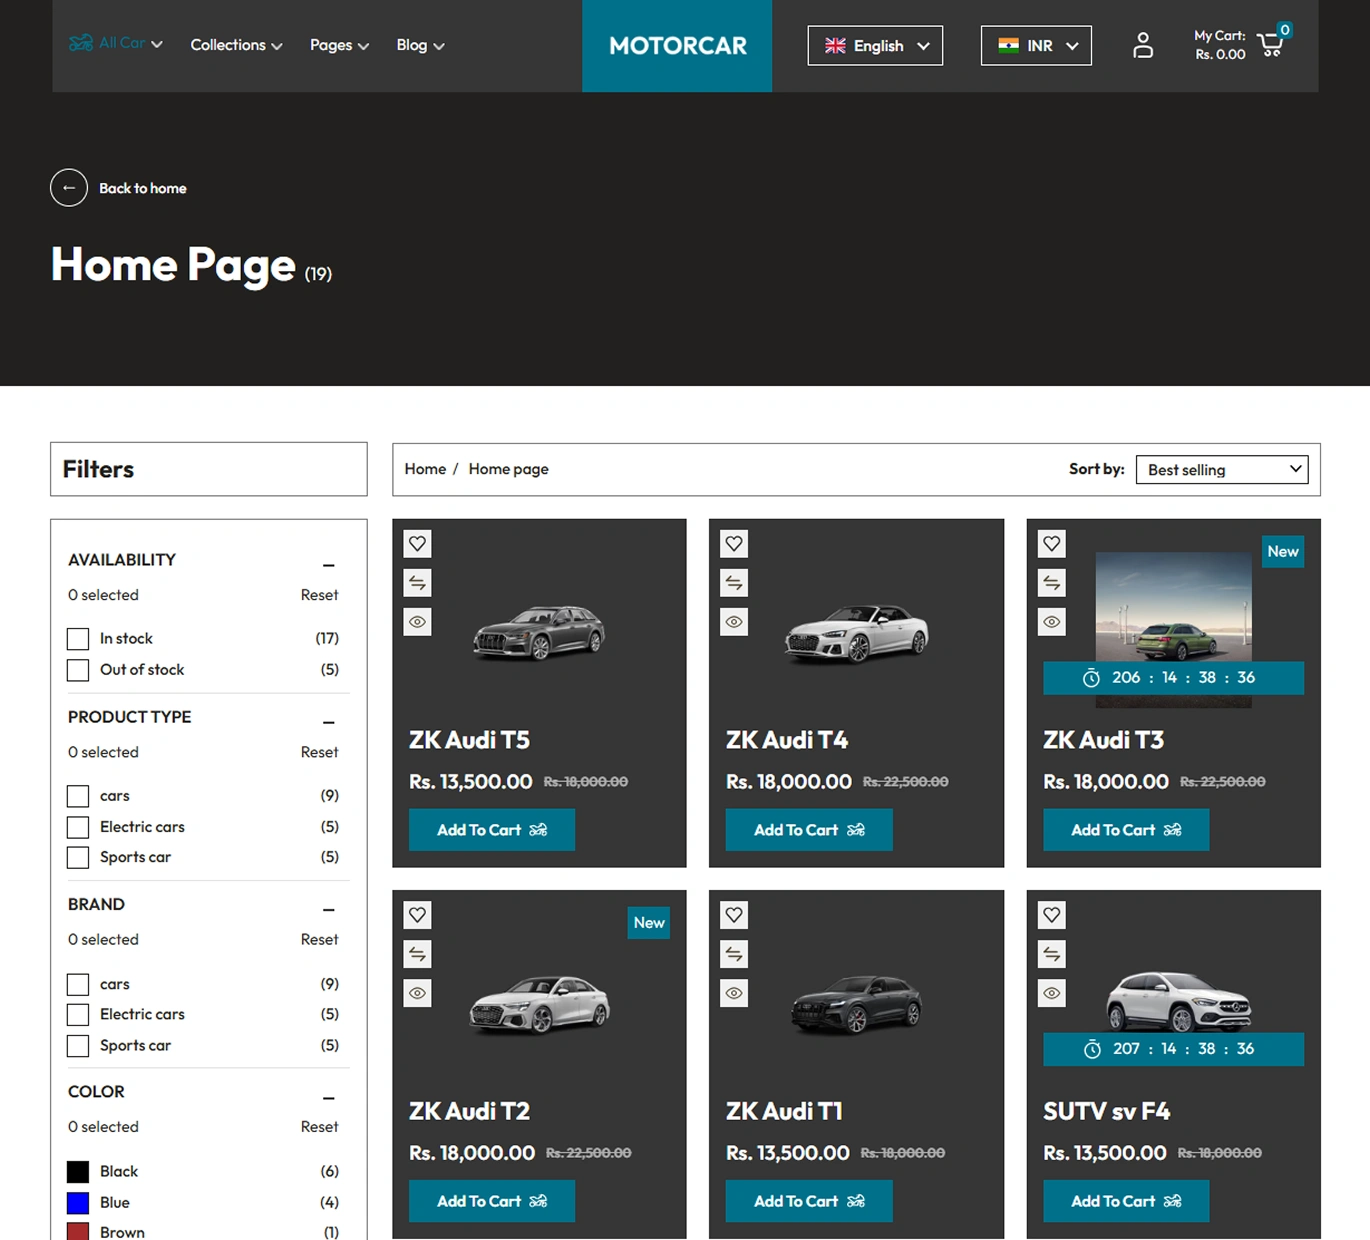Open the SUTV sv F4 car image
Image resolution: width=1370 pixels, height=1240 pixels.
(1179, 1001)
